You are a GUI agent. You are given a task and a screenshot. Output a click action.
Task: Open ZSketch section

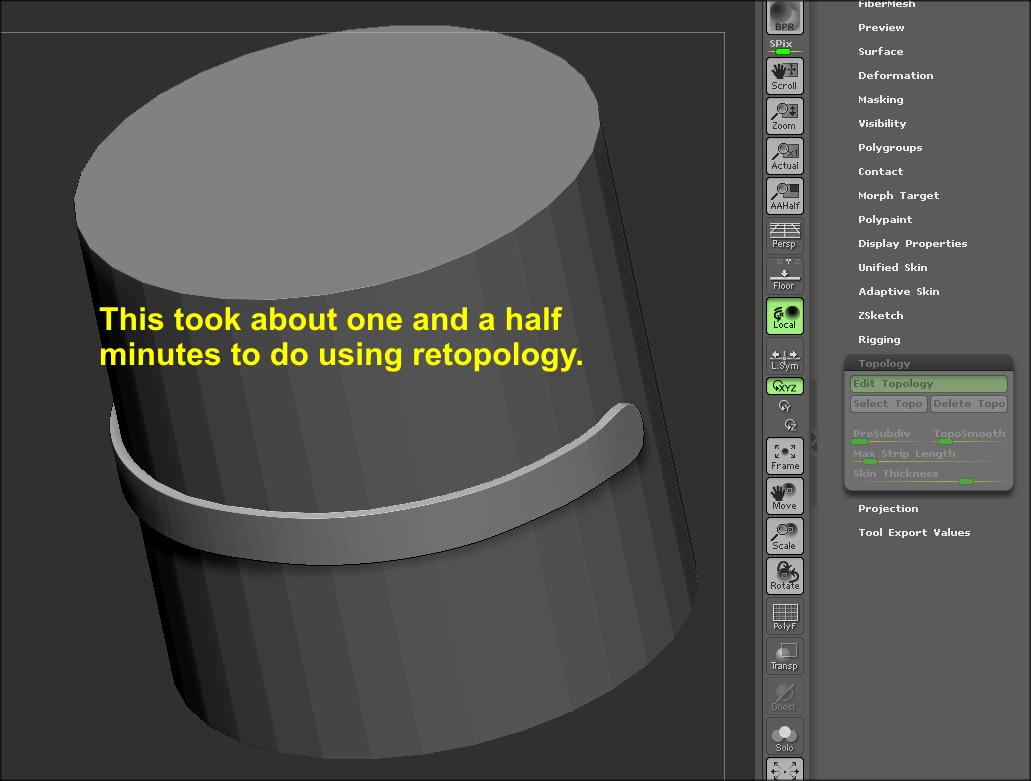click(880, 316)
